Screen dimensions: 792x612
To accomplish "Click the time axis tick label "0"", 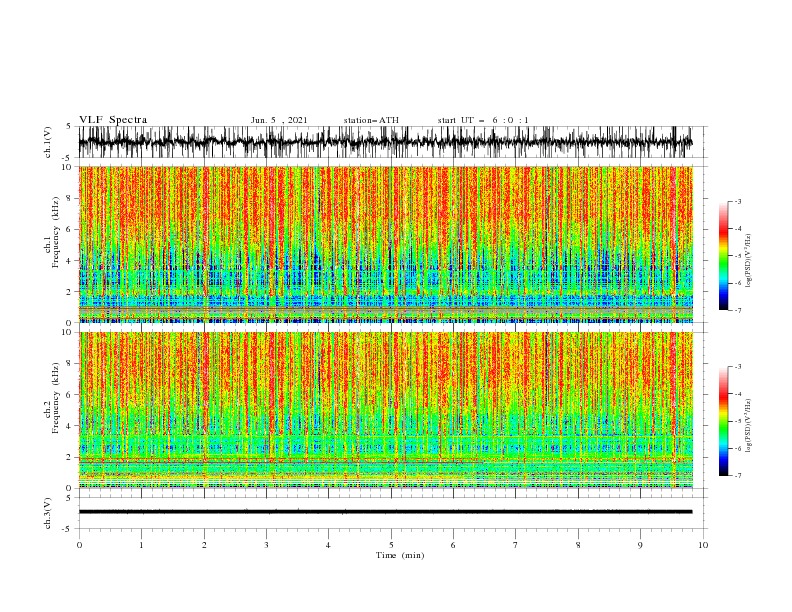I will pyautogui.click(x=79, y=545).
